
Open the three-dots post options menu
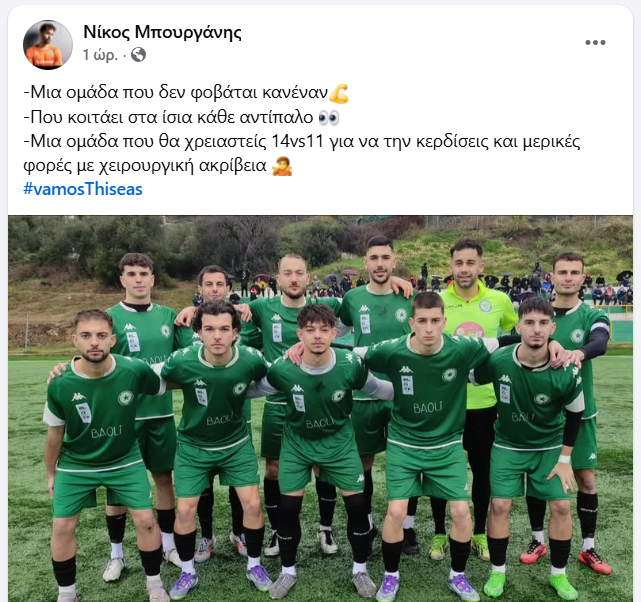click(595, 43)
